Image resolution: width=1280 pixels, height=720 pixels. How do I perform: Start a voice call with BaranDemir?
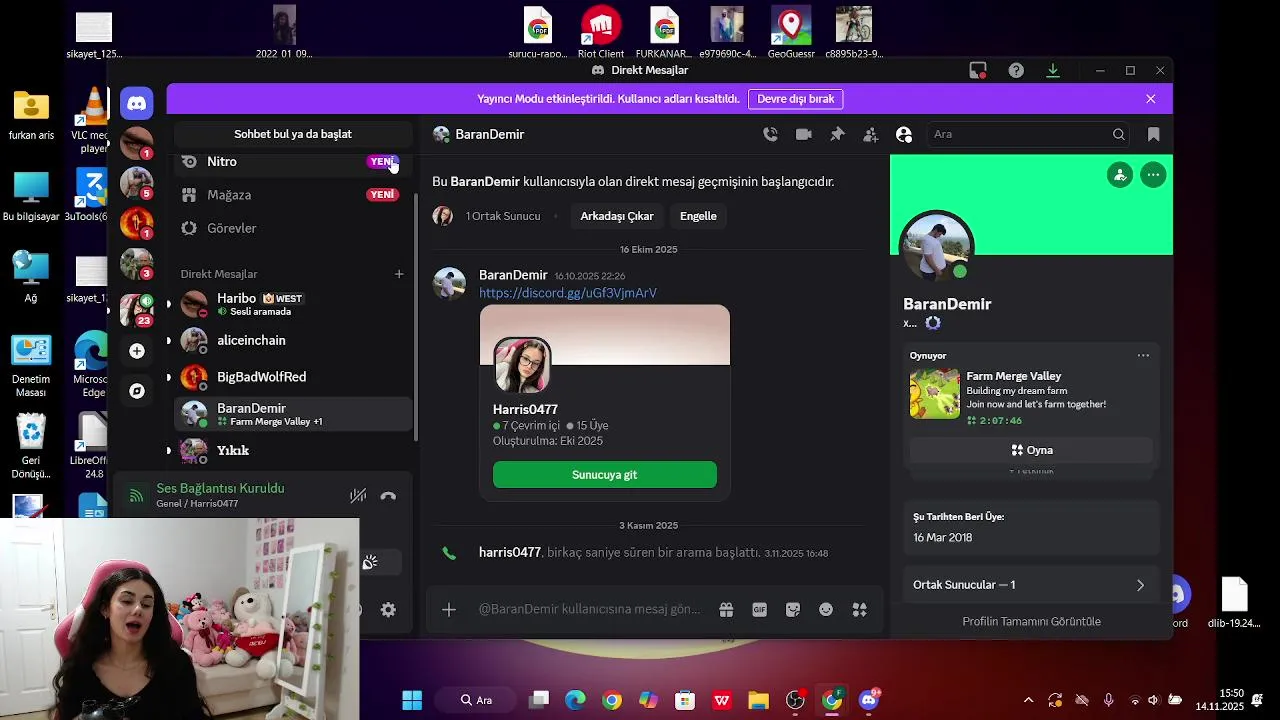pyautogui.click(x=770, y=134)
